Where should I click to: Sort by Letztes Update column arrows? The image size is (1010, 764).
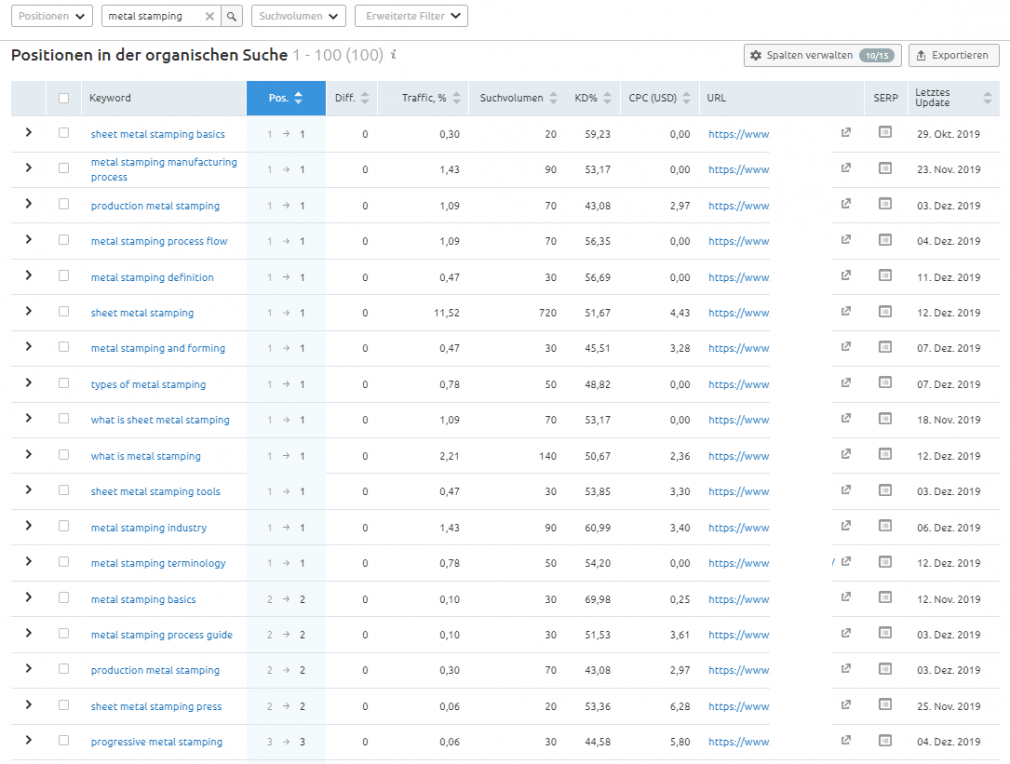pos(987,98)
